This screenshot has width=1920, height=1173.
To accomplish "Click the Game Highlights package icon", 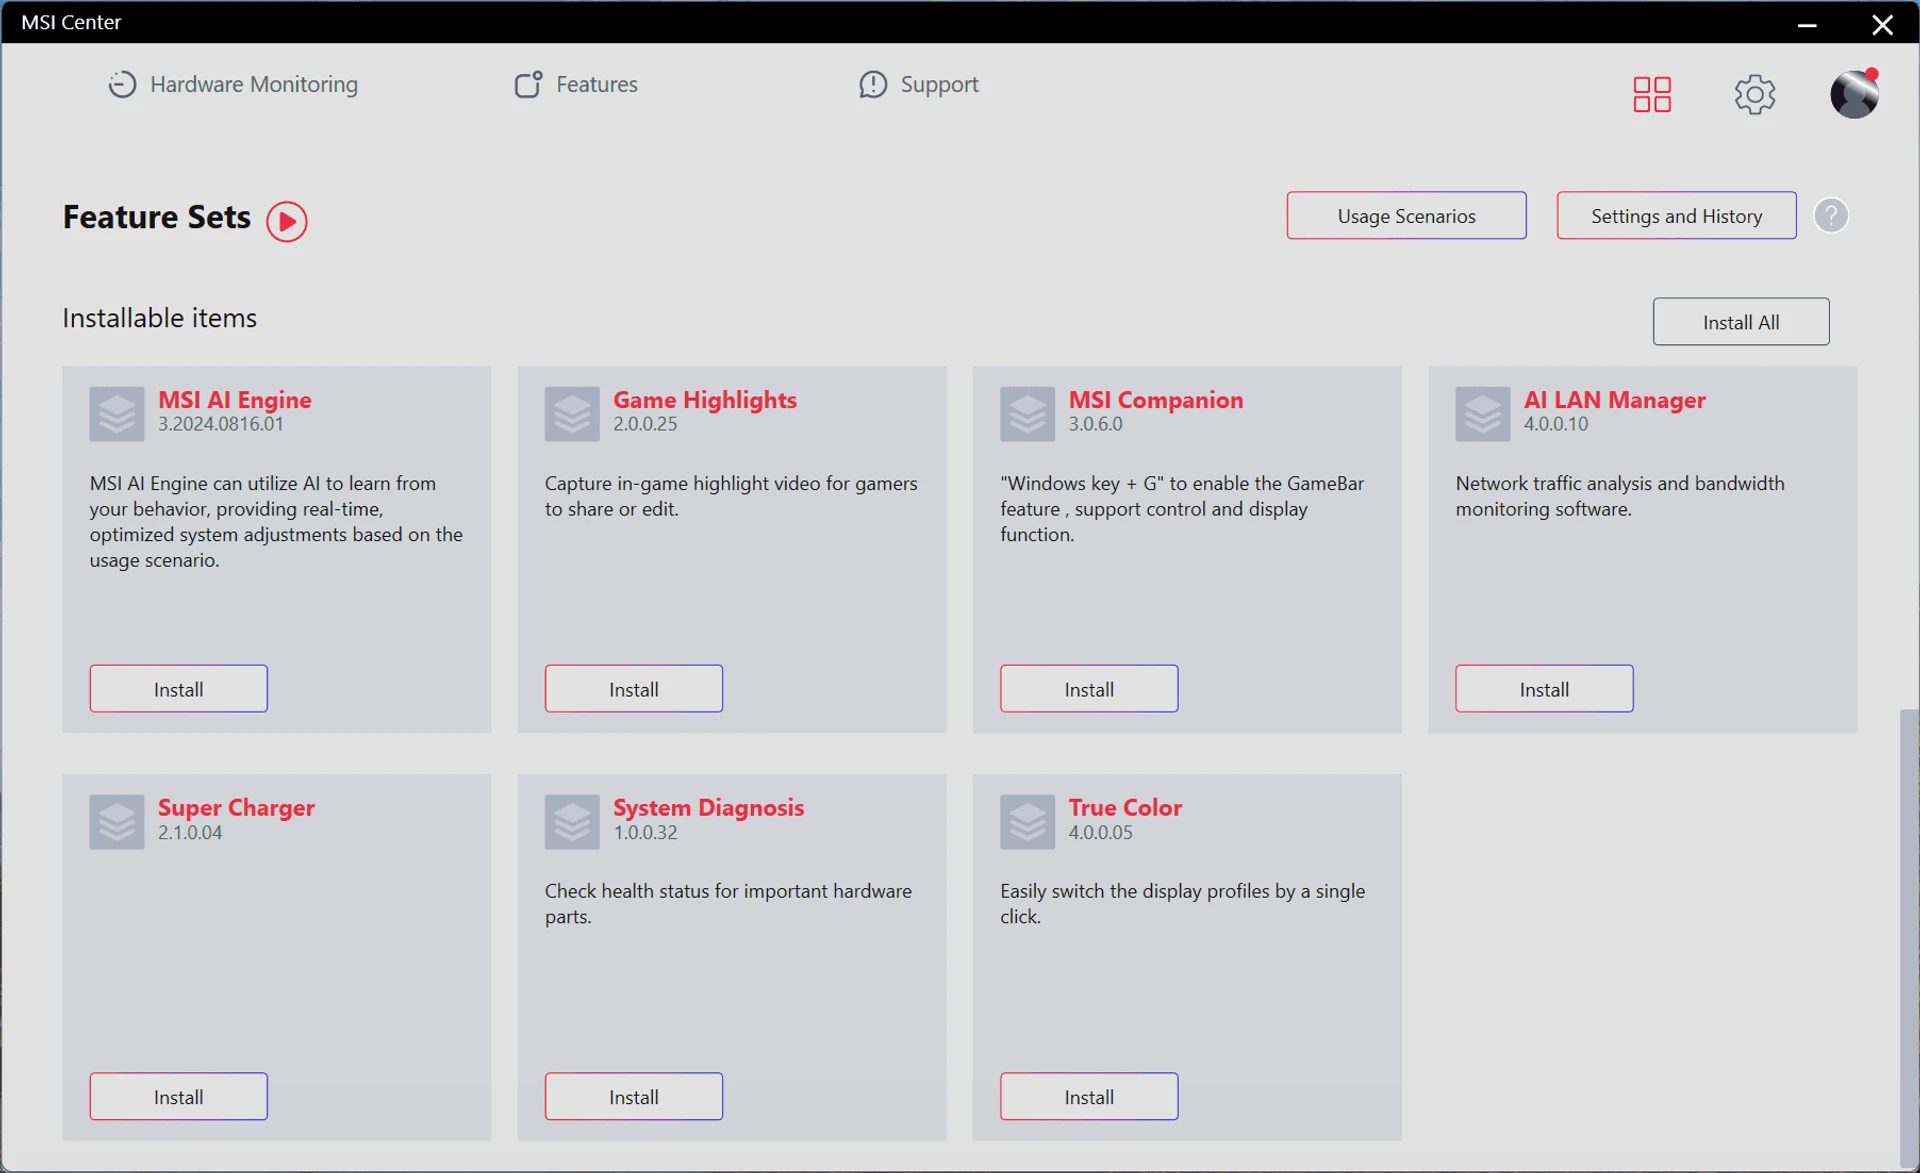I will point(572,413).
